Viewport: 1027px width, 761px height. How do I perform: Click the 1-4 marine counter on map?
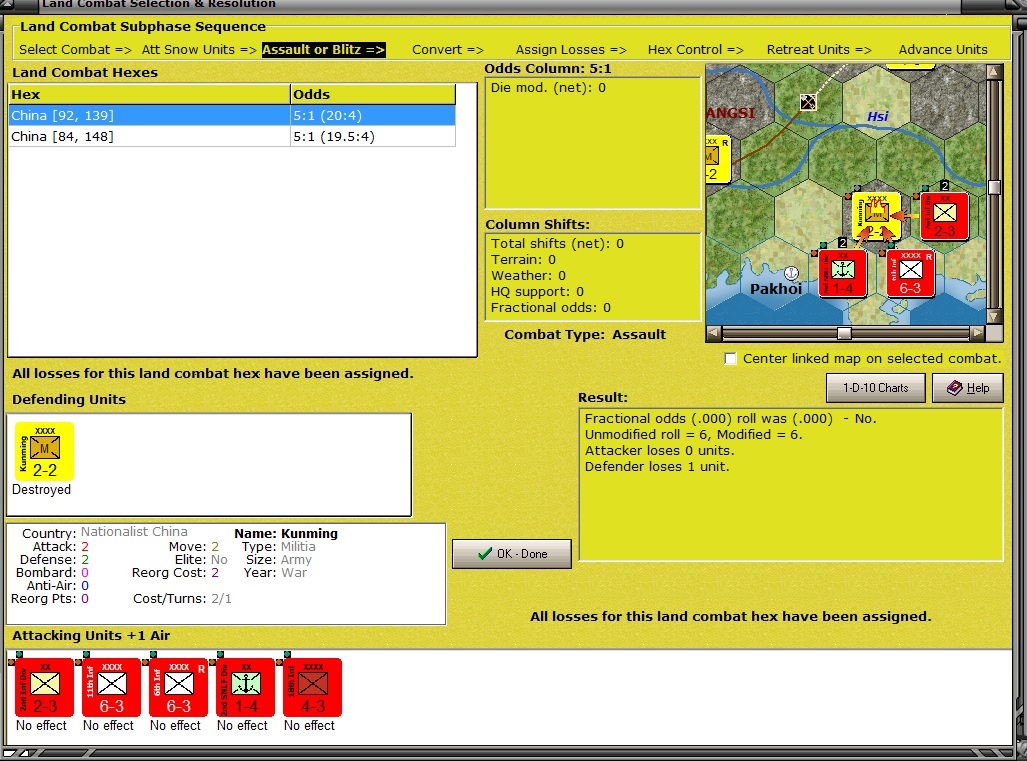click(x=843, y=273)
